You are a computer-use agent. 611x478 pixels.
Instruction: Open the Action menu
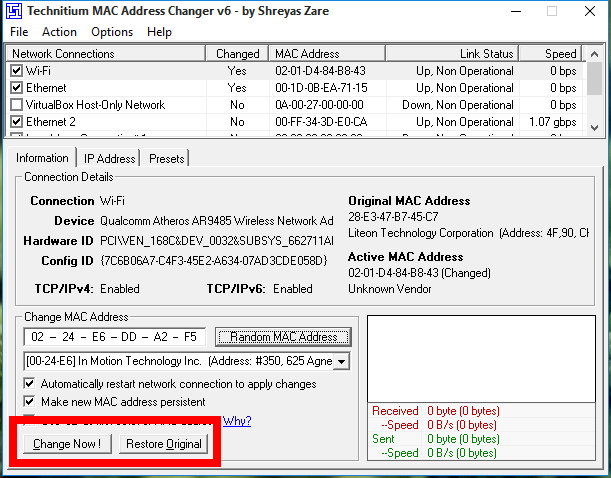pos(59,32)
